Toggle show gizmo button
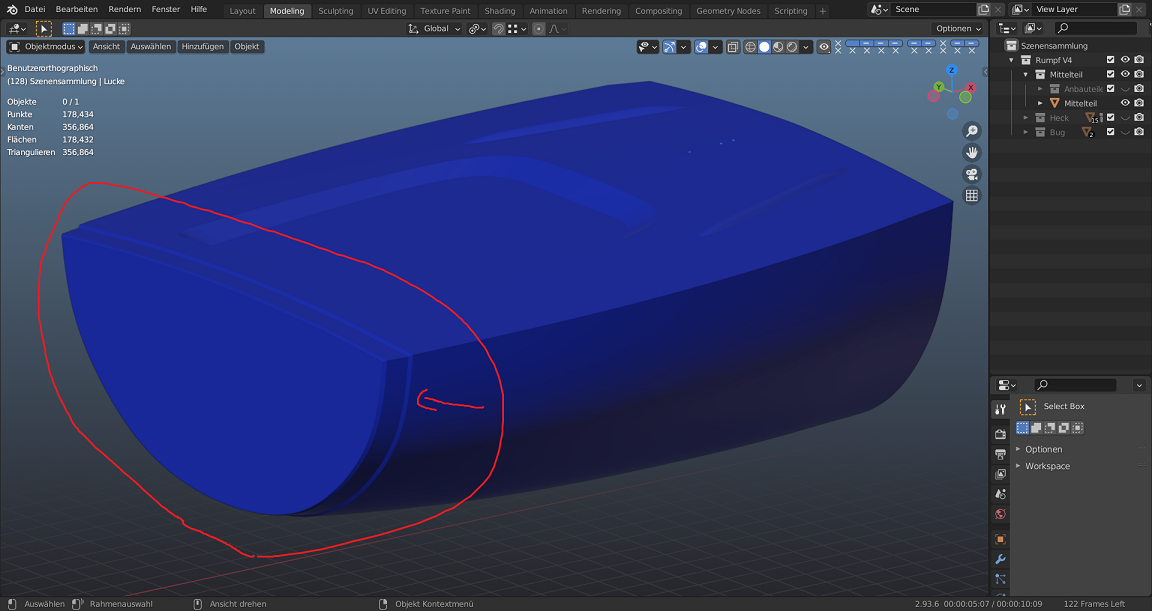This screenshot has width=1152, height=611. [669, 46]
